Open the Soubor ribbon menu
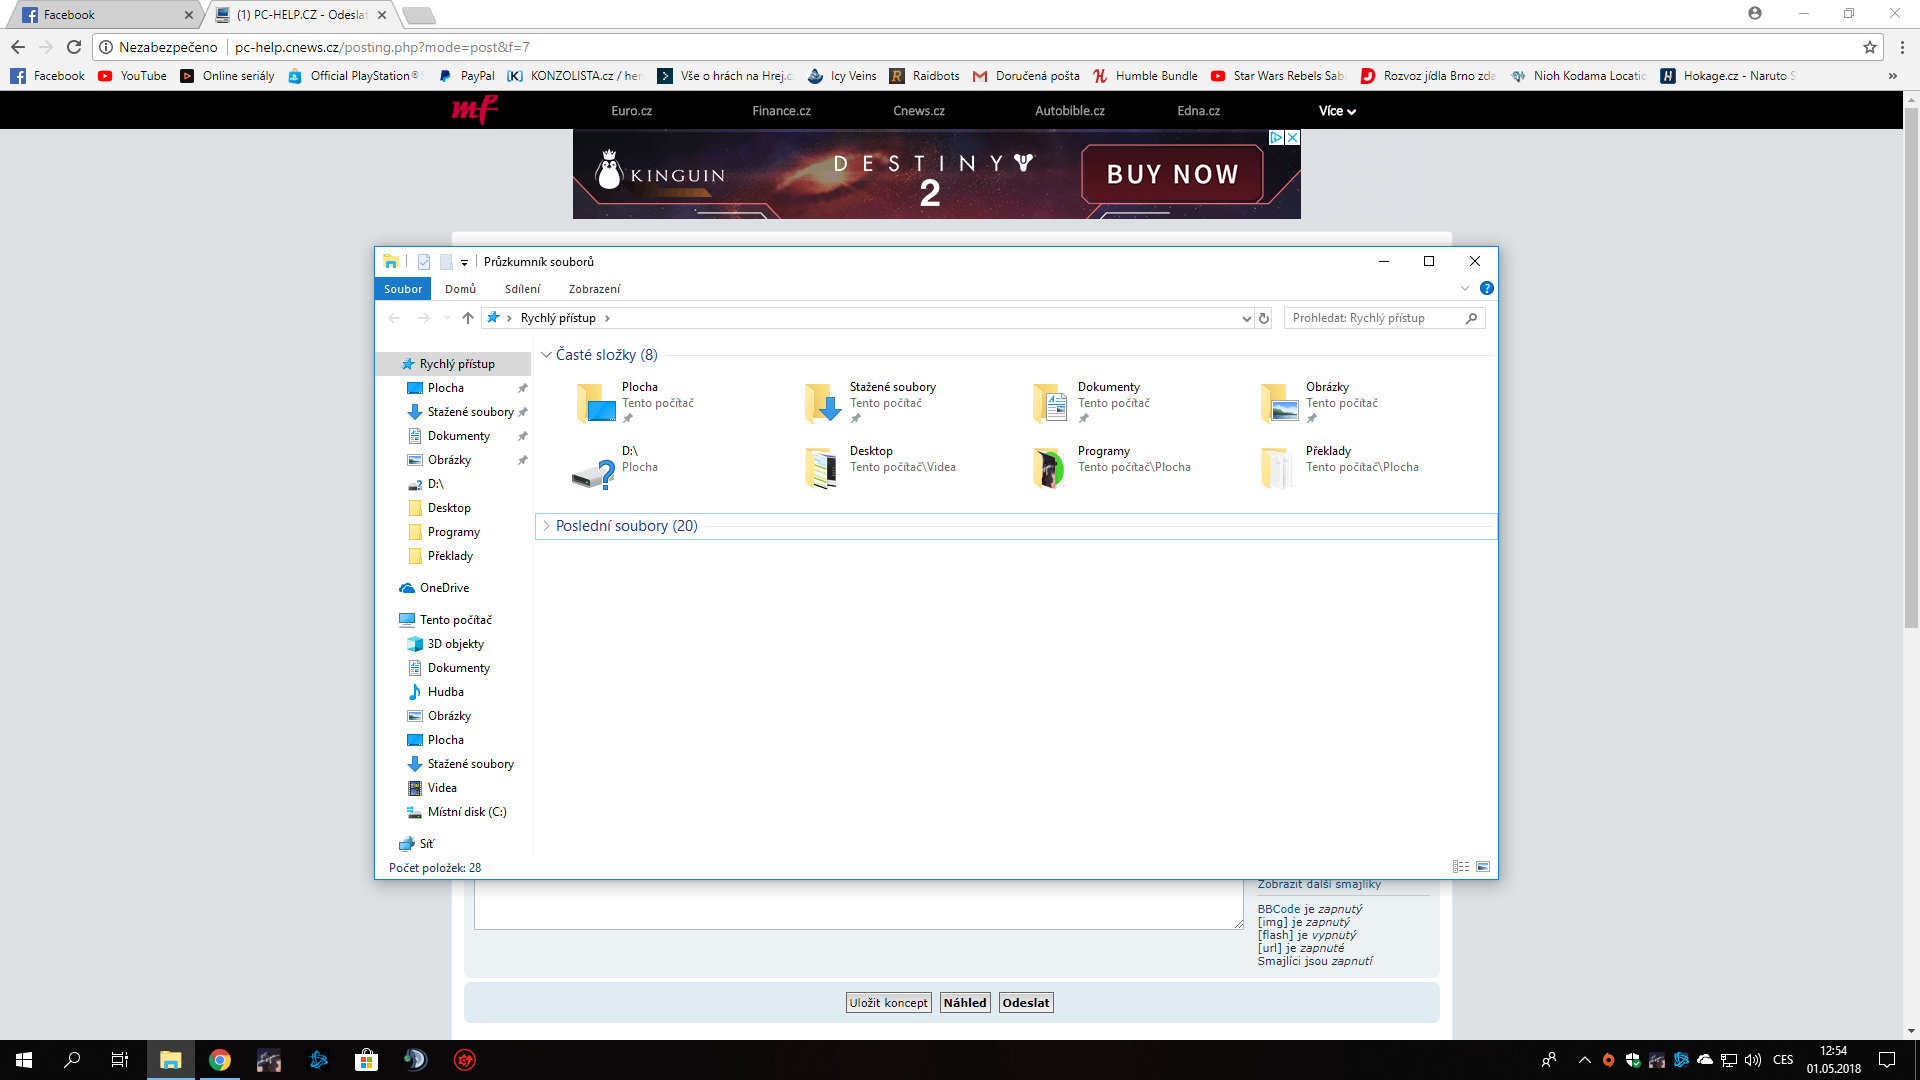 [x=403, y=289]
